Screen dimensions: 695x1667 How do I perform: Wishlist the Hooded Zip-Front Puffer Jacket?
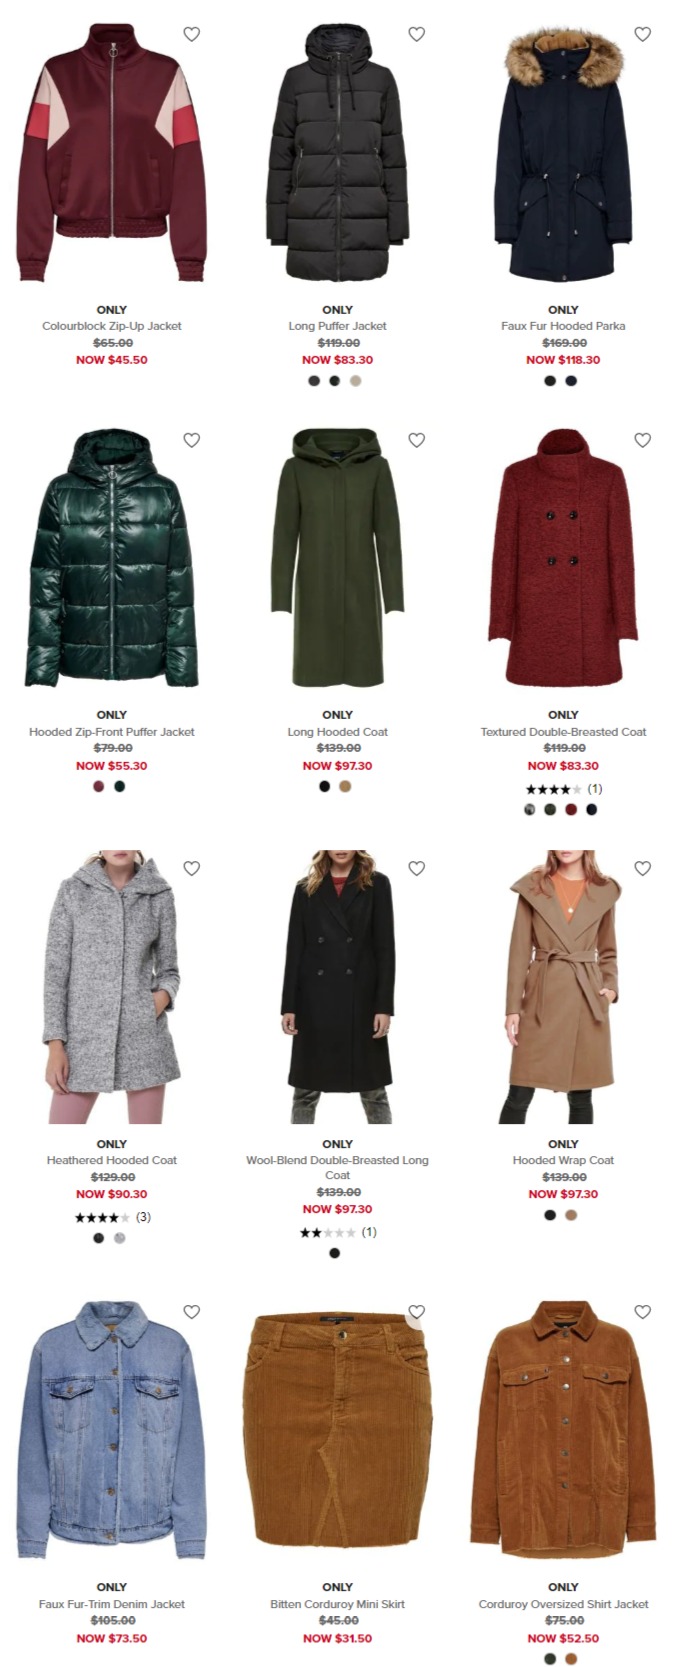[192, 440]
